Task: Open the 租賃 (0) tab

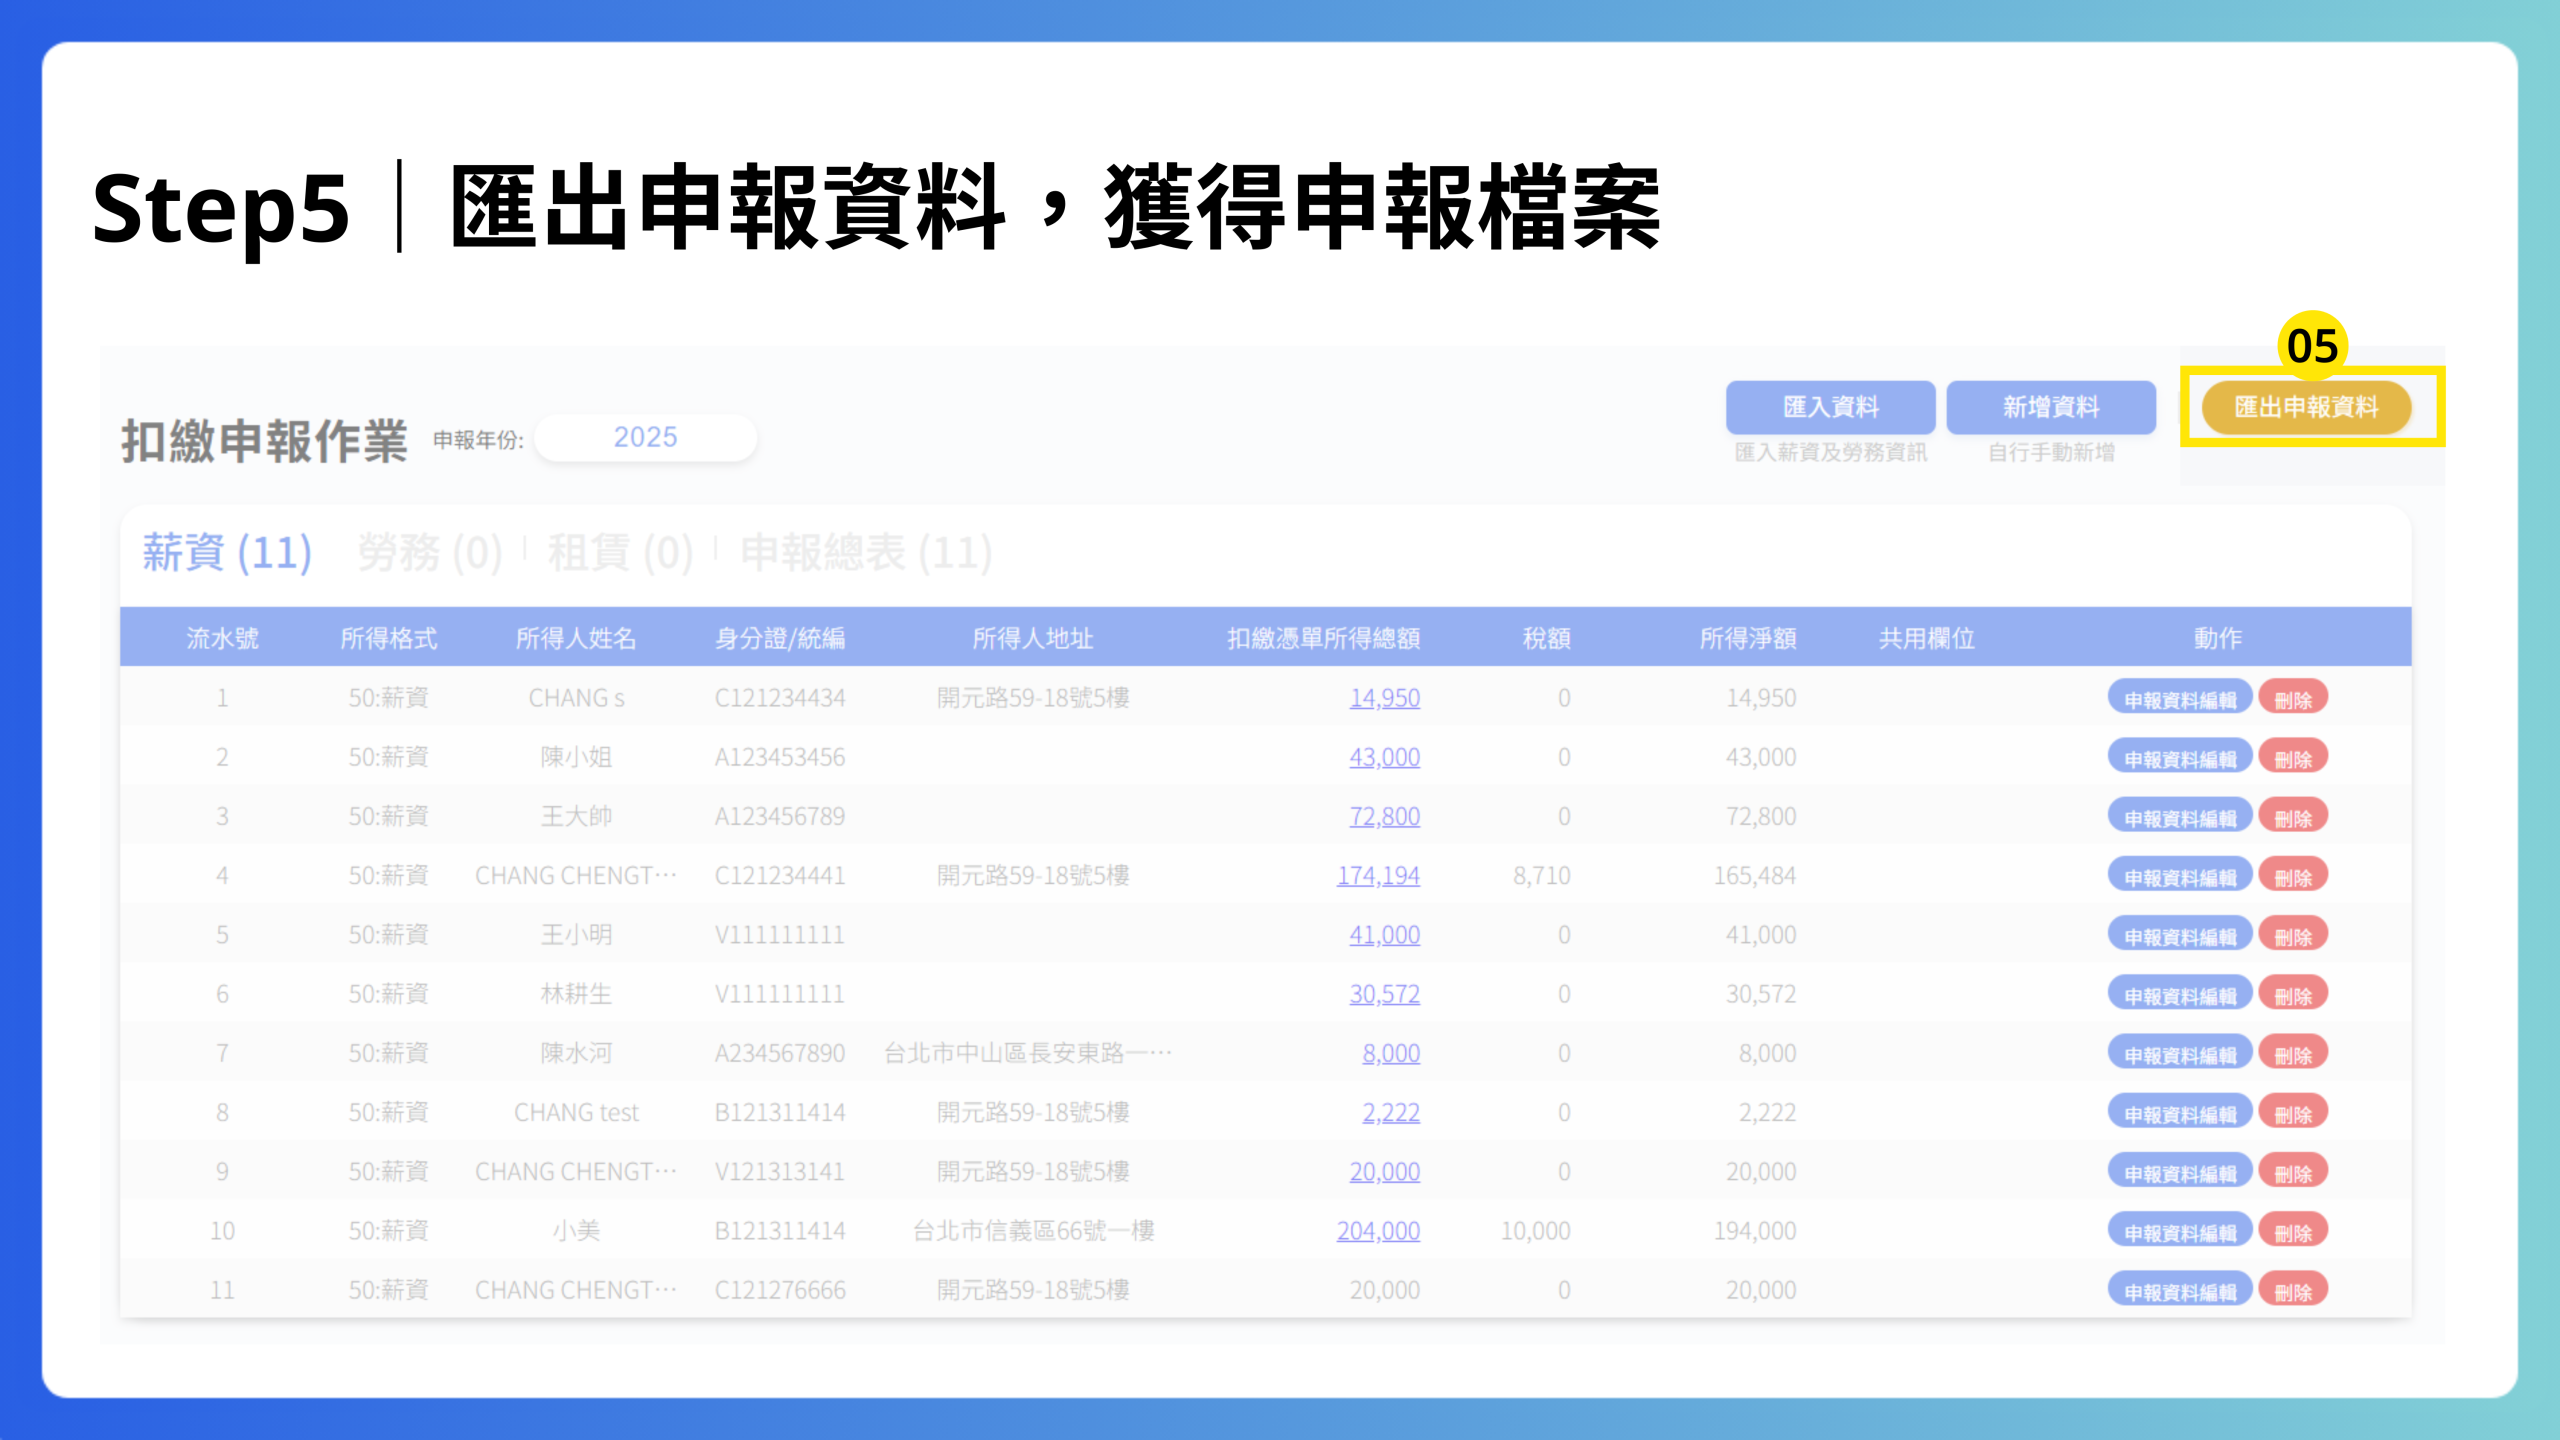Action: pos(620,552)
